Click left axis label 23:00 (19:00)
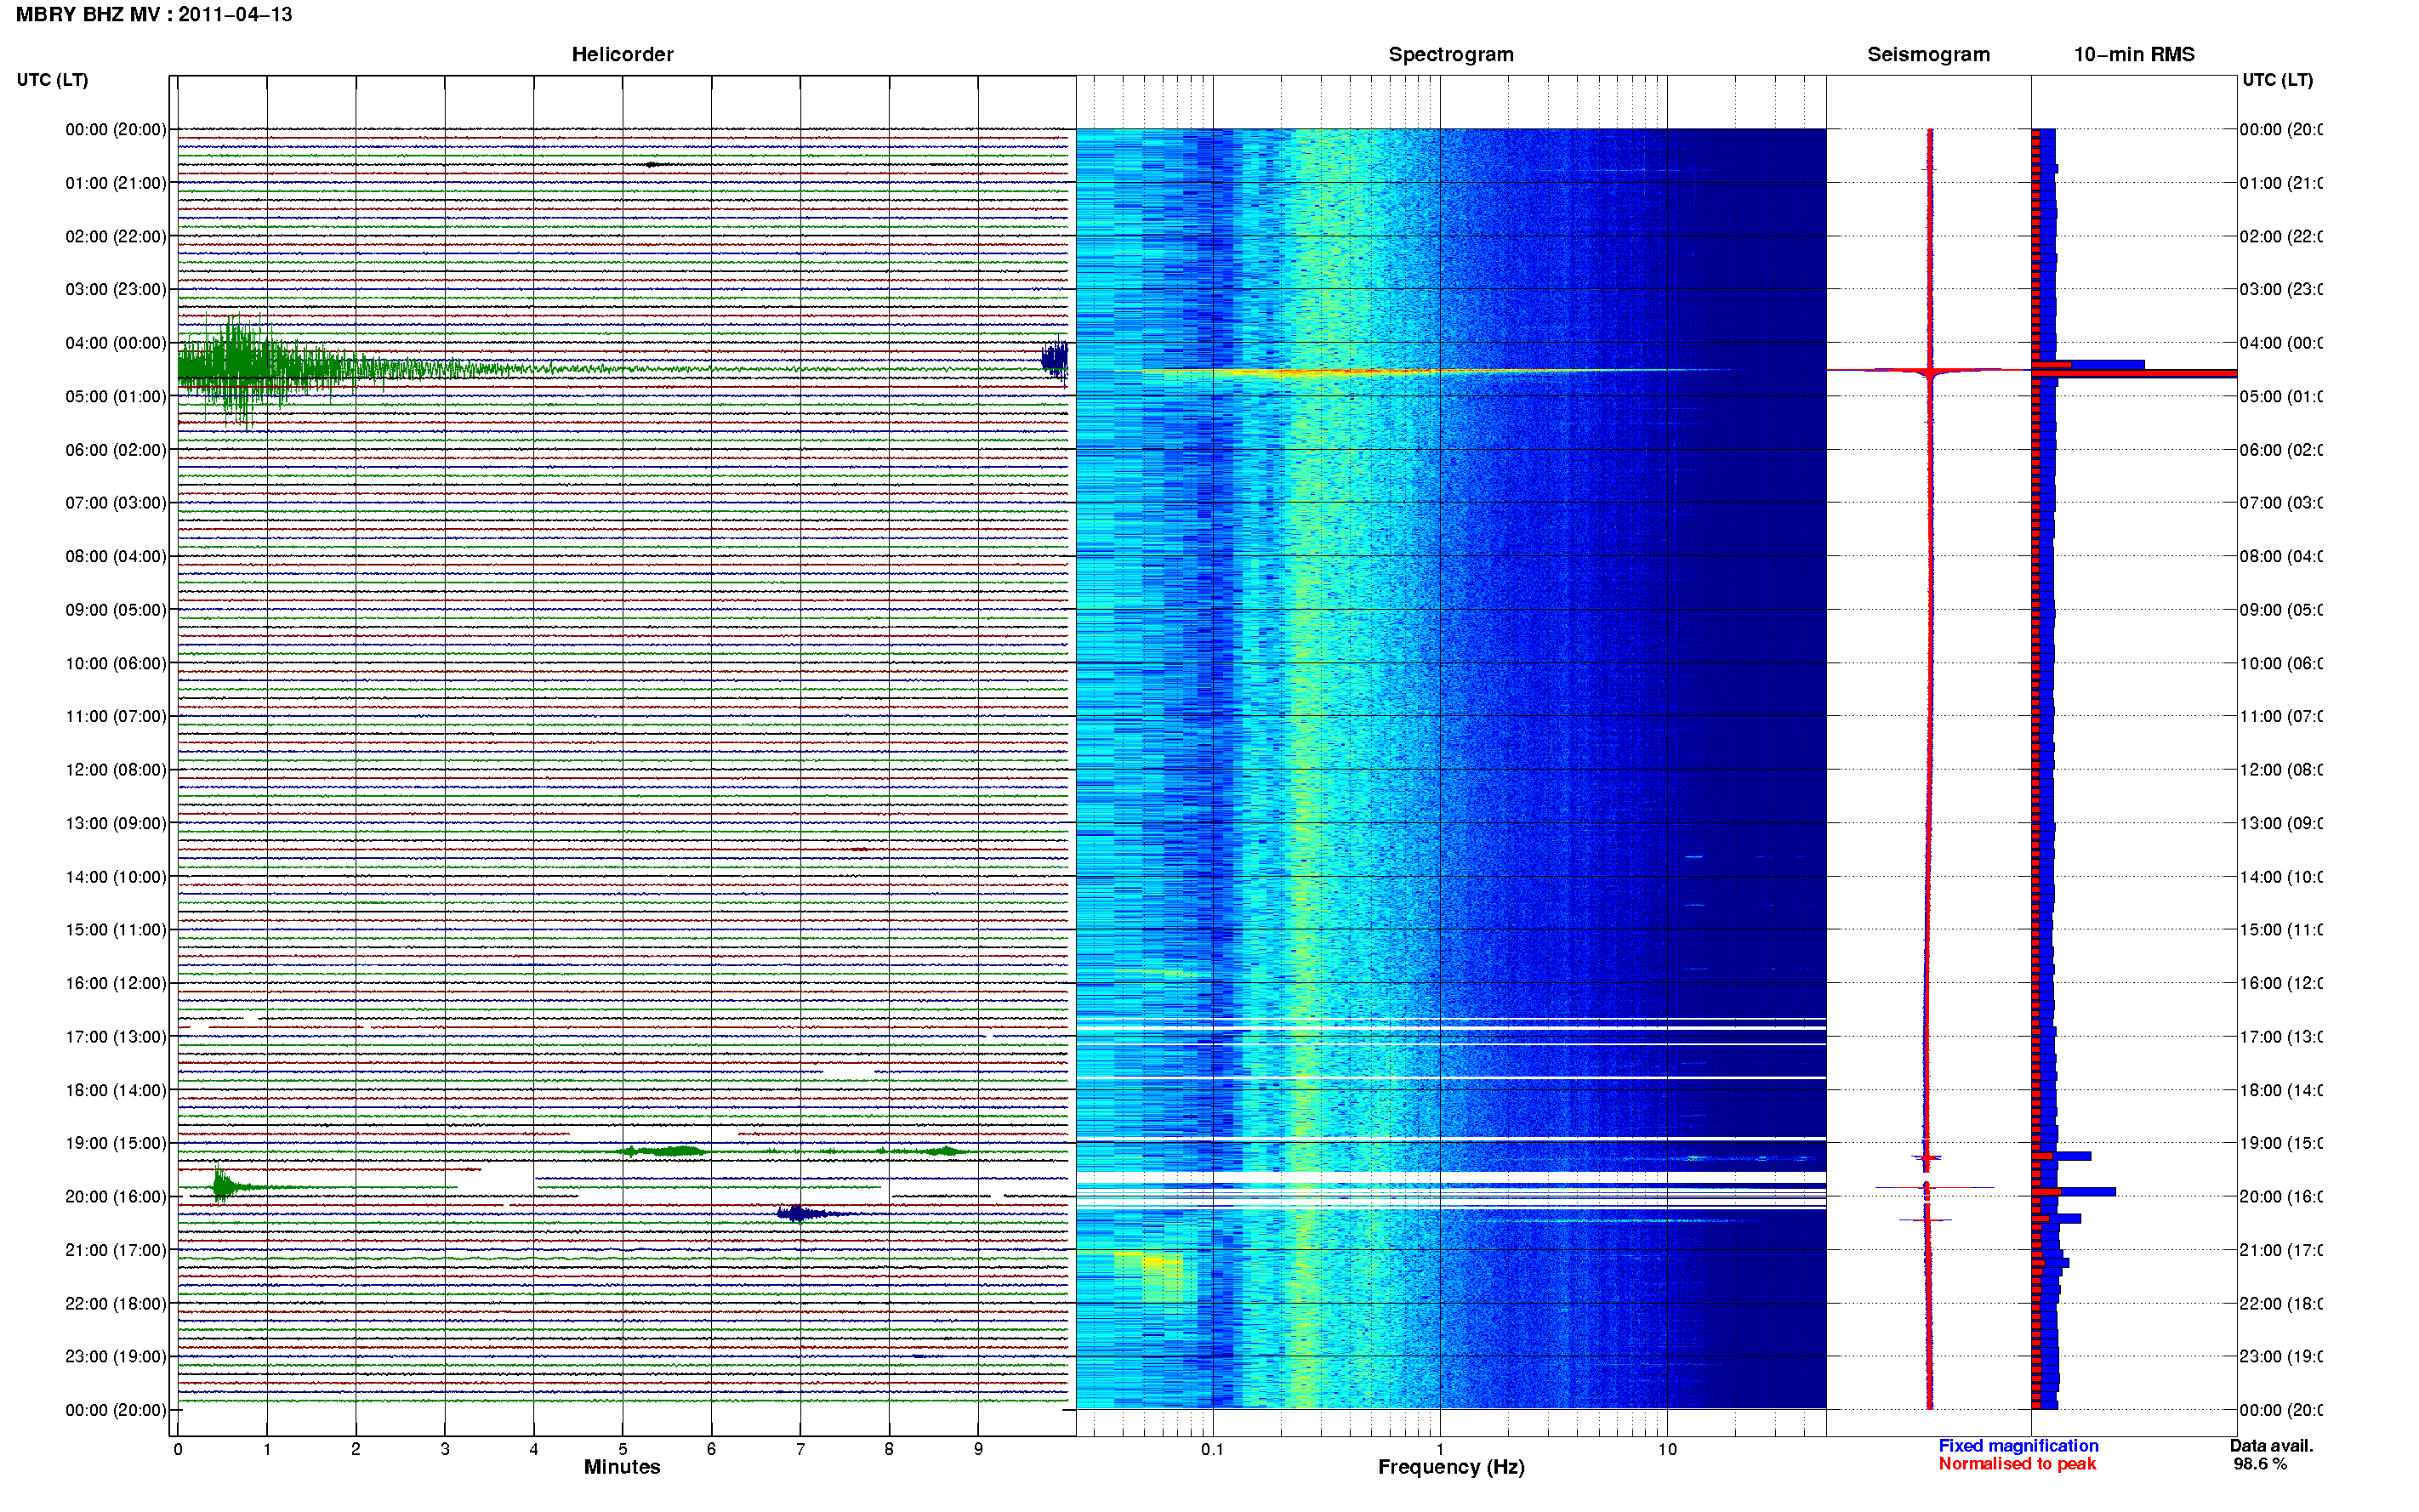 click(116, 1357)
